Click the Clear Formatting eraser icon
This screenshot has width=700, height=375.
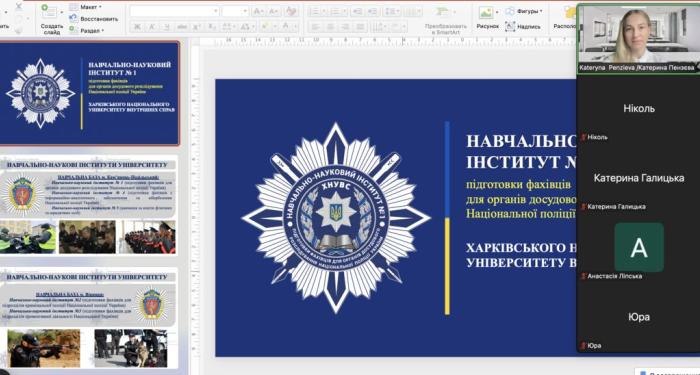click(291, 12)
